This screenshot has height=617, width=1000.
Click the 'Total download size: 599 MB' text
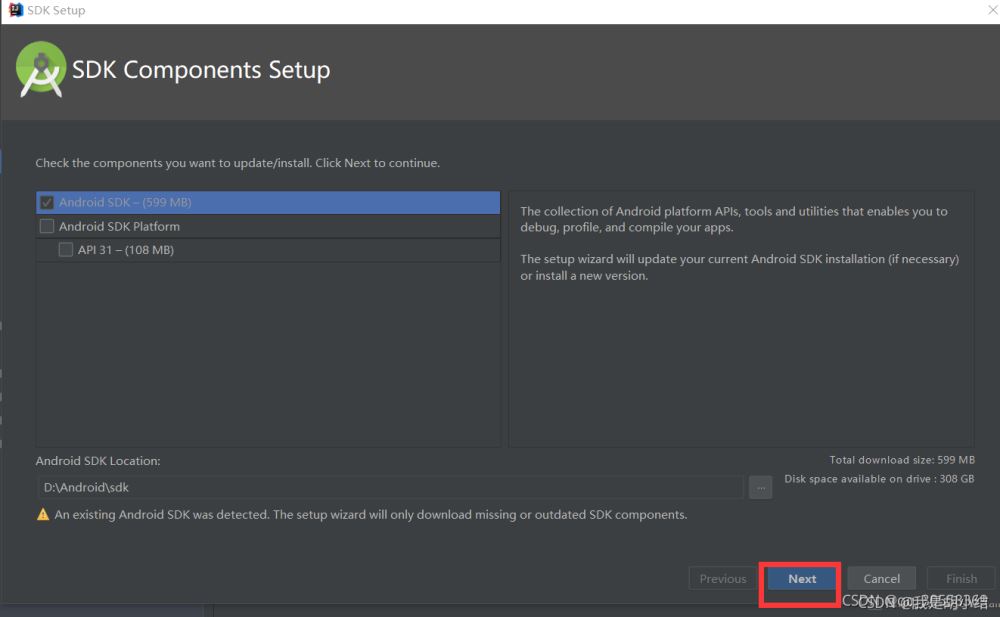(902, 460)
